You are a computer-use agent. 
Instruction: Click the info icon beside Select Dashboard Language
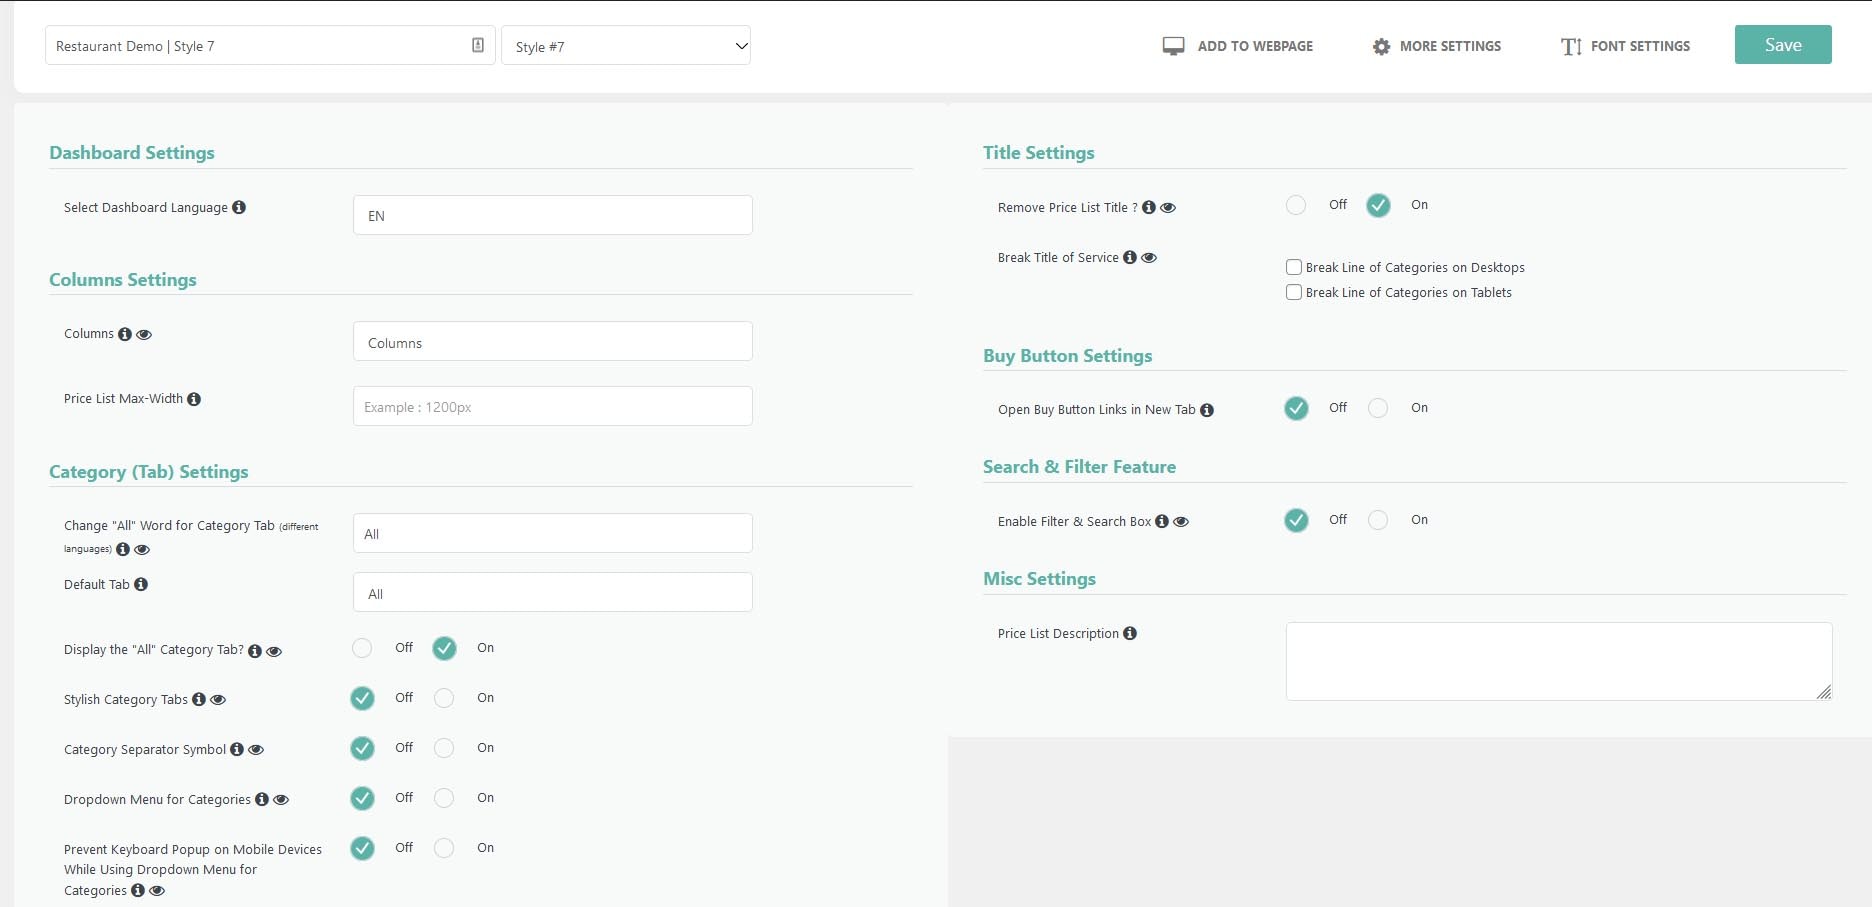pos(239,207)
